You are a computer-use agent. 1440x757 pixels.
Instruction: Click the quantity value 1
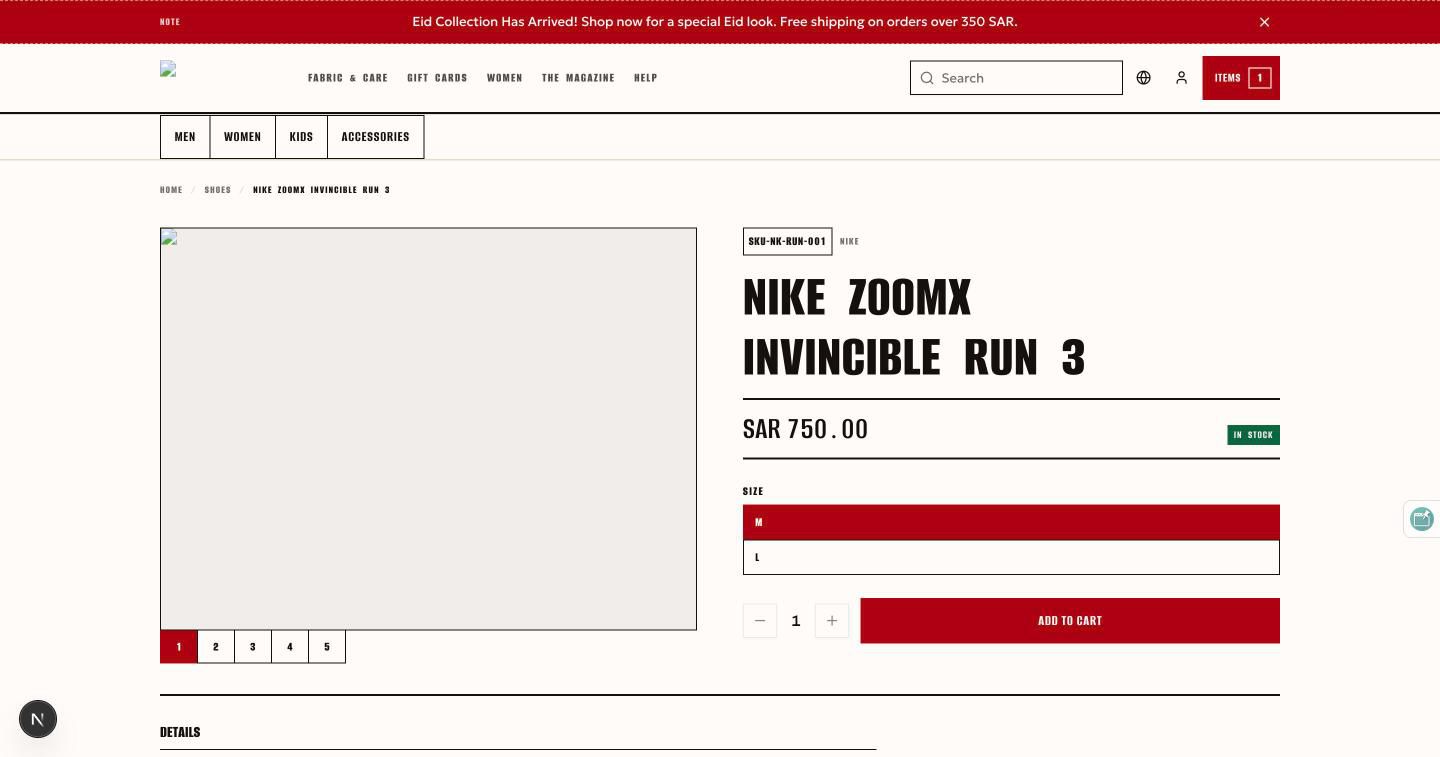pyautogui.click(x=796, y=621)
